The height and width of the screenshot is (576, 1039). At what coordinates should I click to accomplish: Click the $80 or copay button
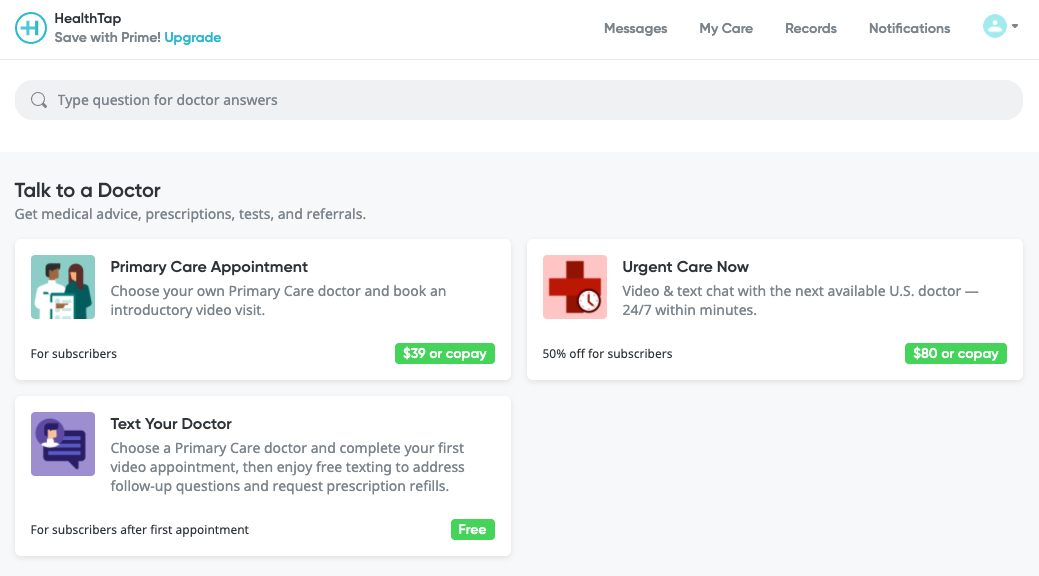coord(956,353)
